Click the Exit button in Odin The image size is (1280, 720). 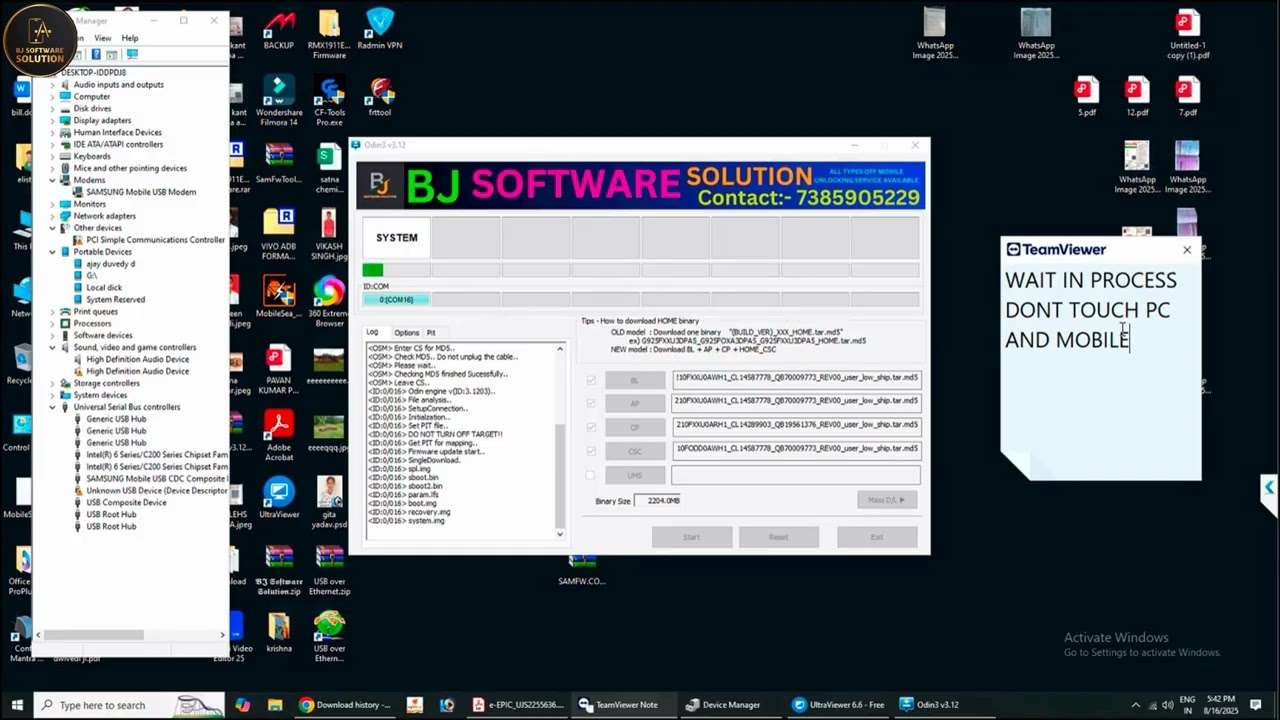point(876,537)
